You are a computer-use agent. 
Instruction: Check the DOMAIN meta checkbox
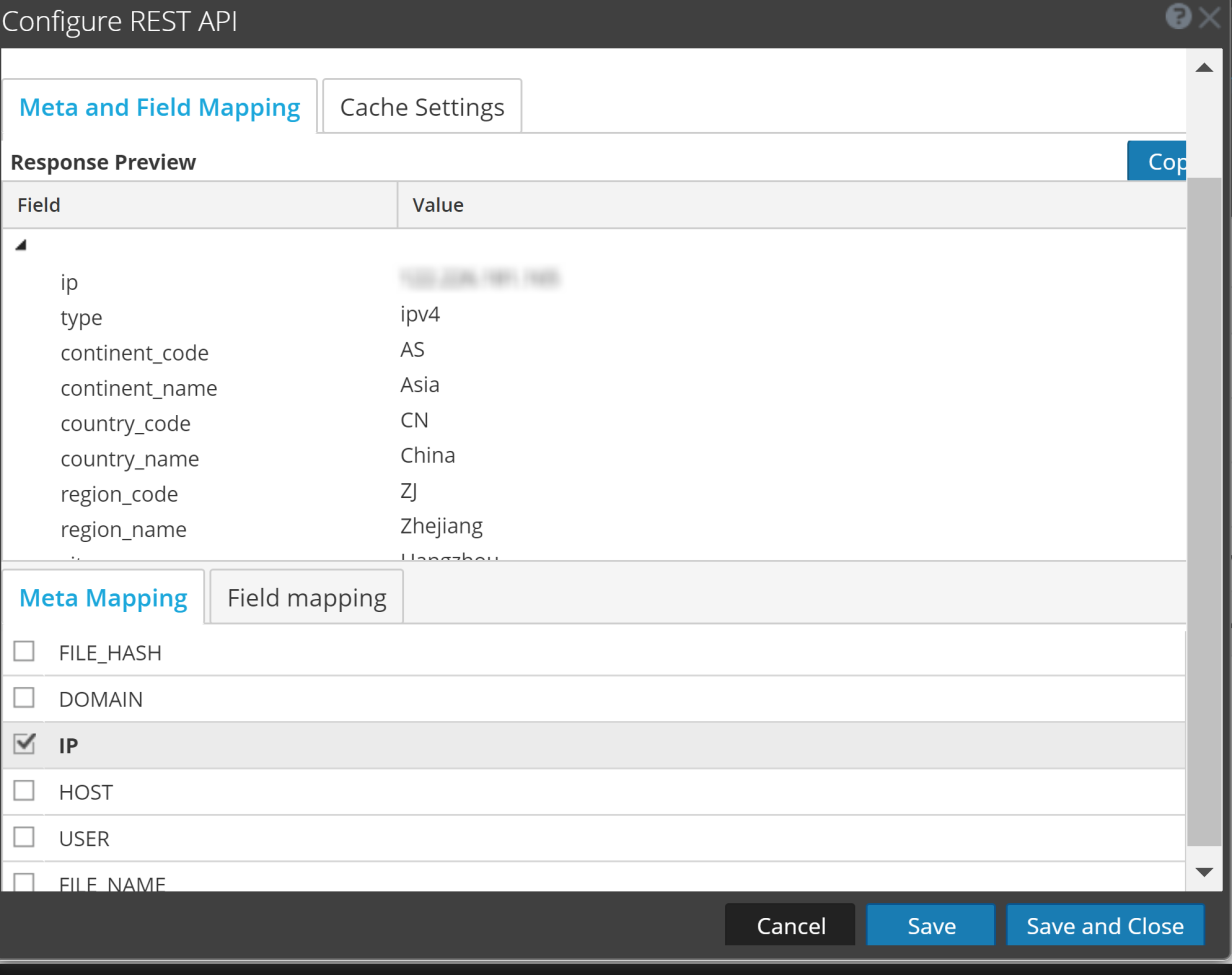(24, 698)
